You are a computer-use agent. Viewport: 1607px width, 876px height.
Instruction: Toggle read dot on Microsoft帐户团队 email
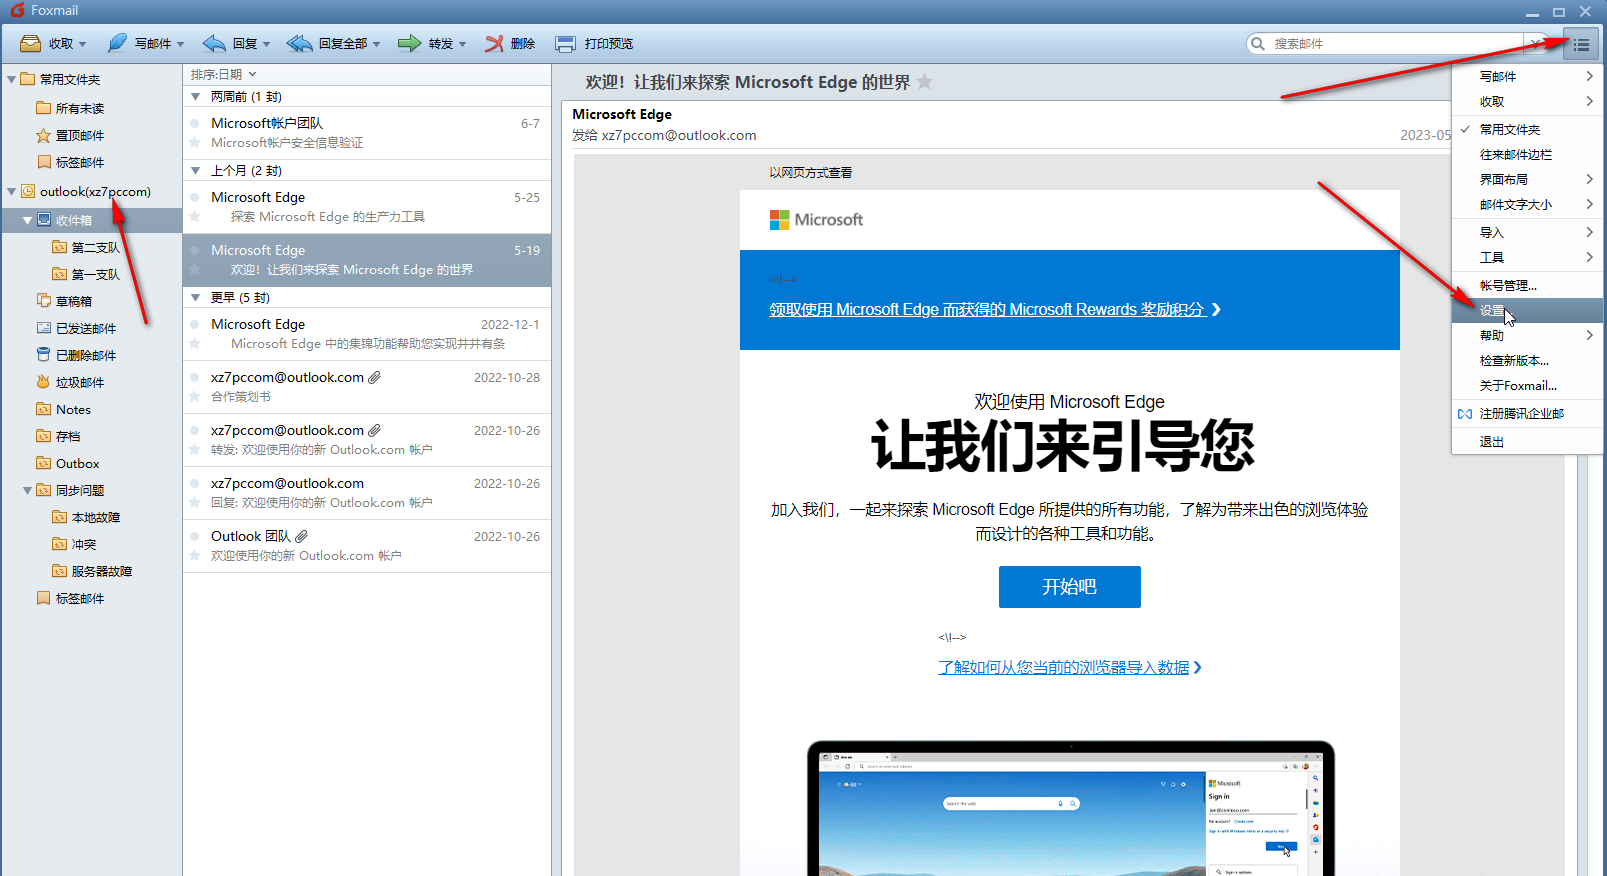point(195,124)
